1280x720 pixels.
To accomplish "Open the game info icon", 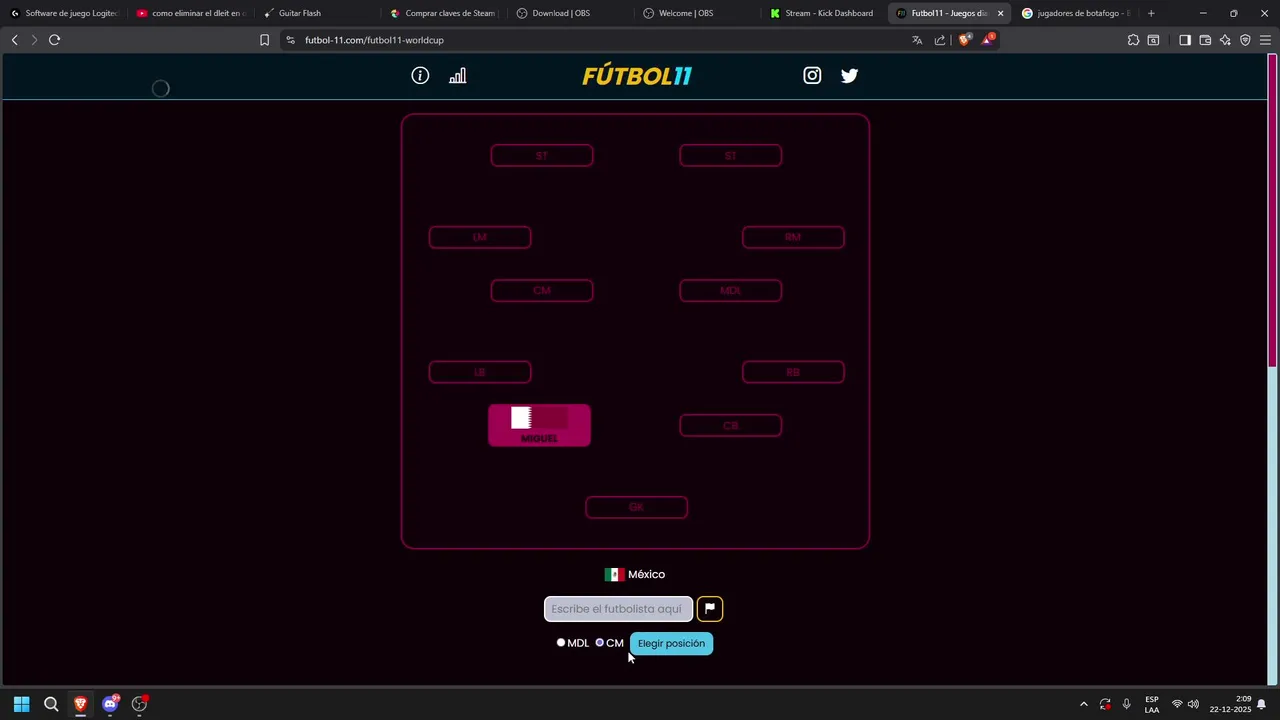I will click(420, 76).
